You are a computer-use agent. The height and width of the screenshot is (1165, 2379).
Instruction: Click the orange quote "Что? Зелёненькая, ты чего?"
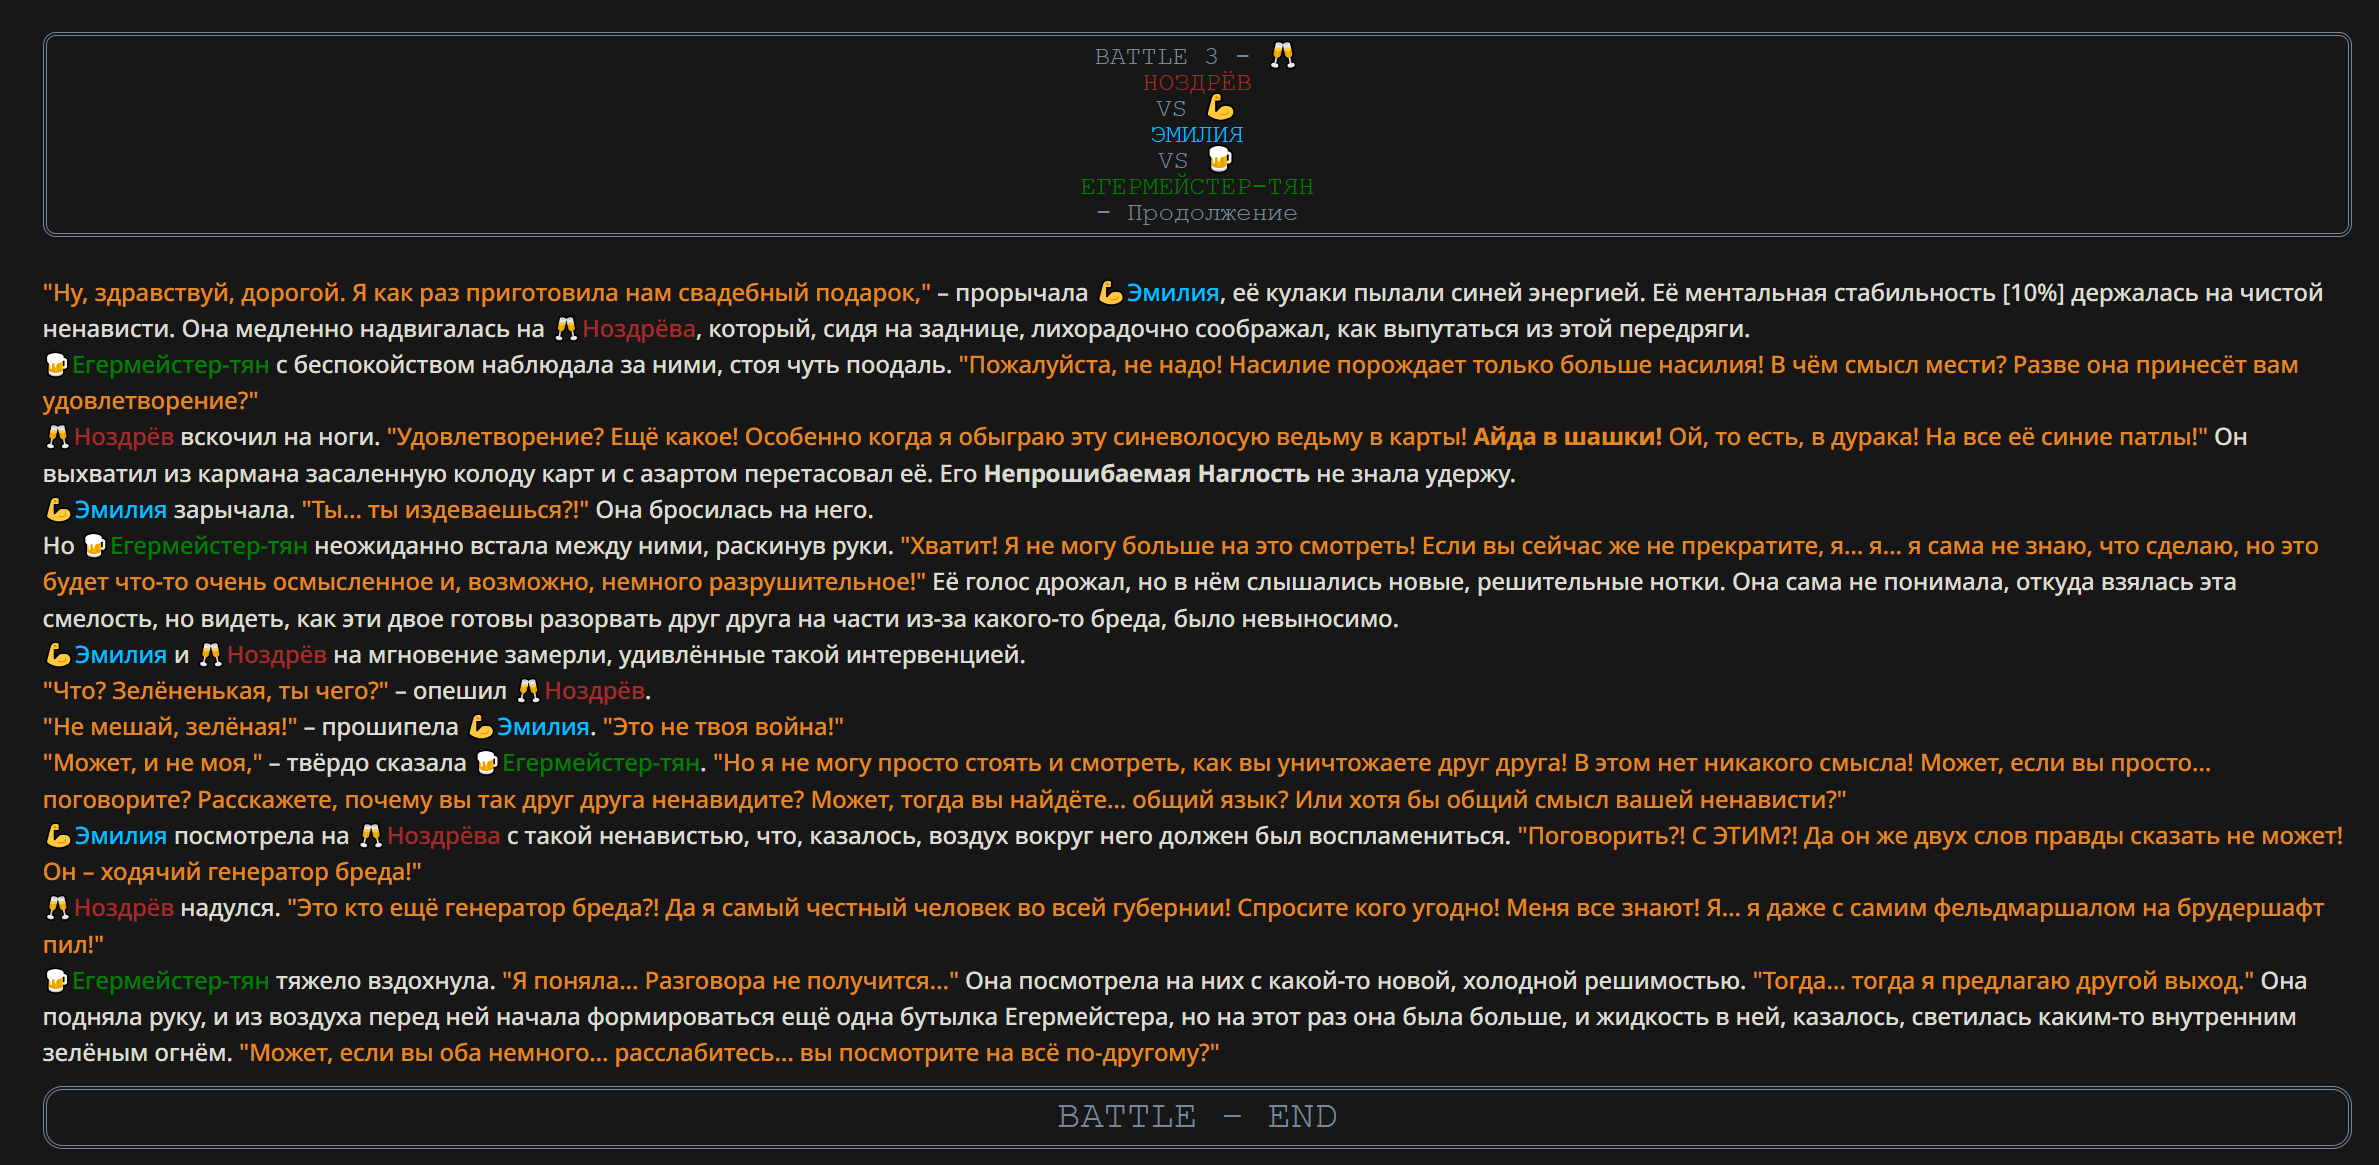216,691
